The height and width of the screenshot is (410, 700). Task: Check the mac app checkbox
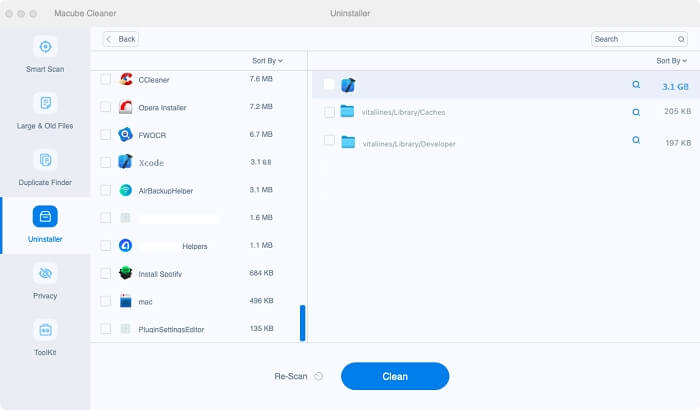pyautogui.click(x=105, y=301)
